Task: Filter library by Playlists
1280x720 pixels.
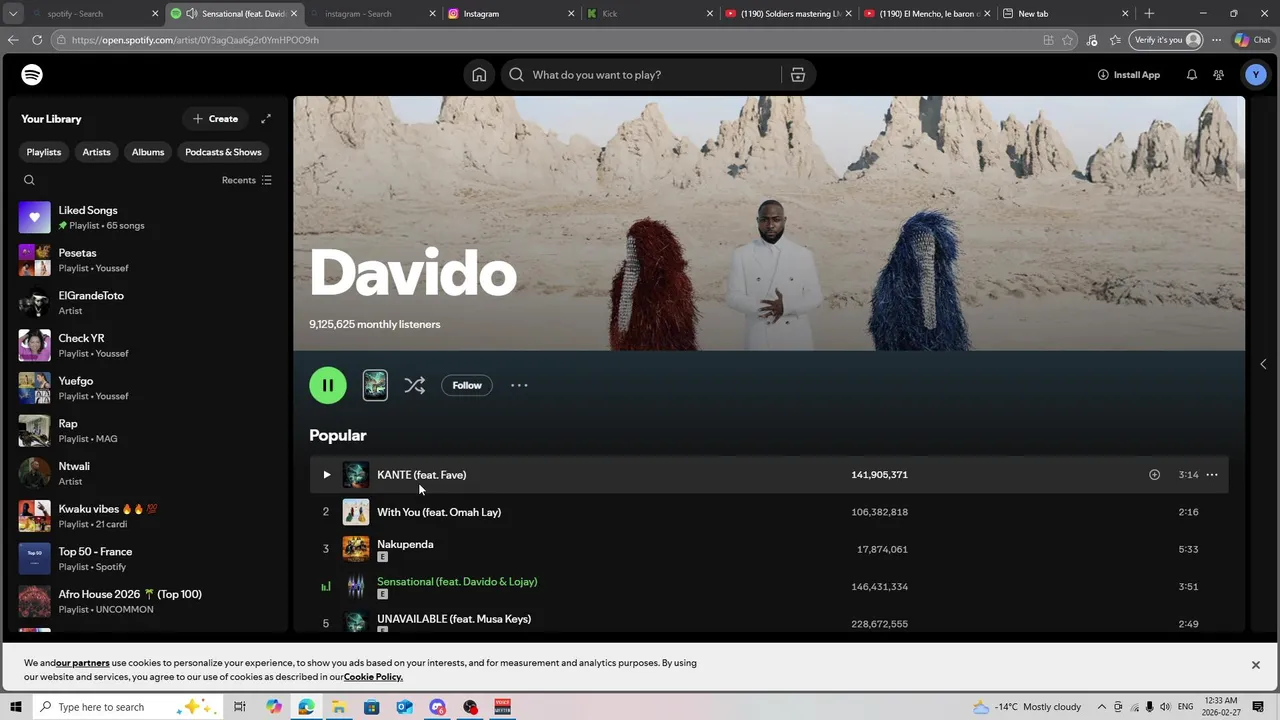Action: pos(44,152)
